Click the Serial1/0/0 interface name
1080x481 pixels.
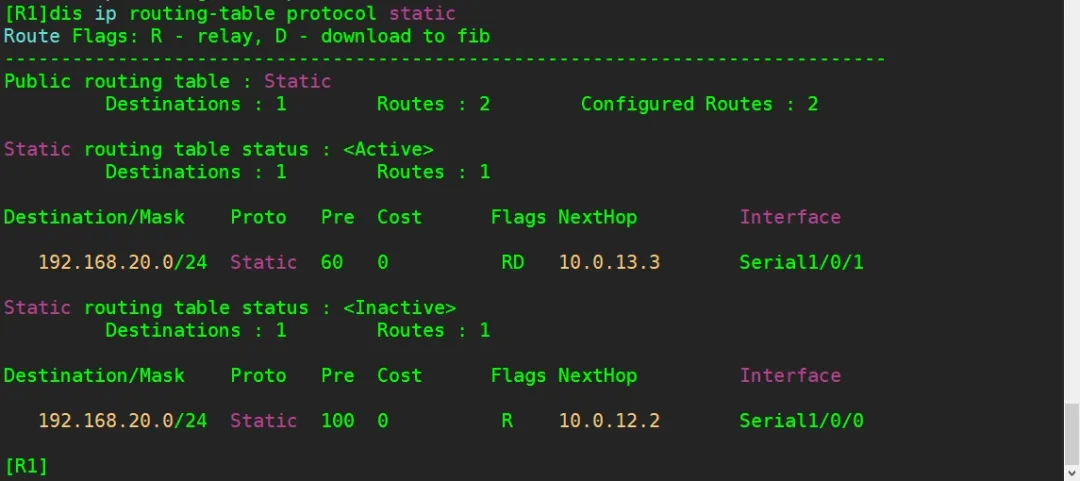point(801,421)
